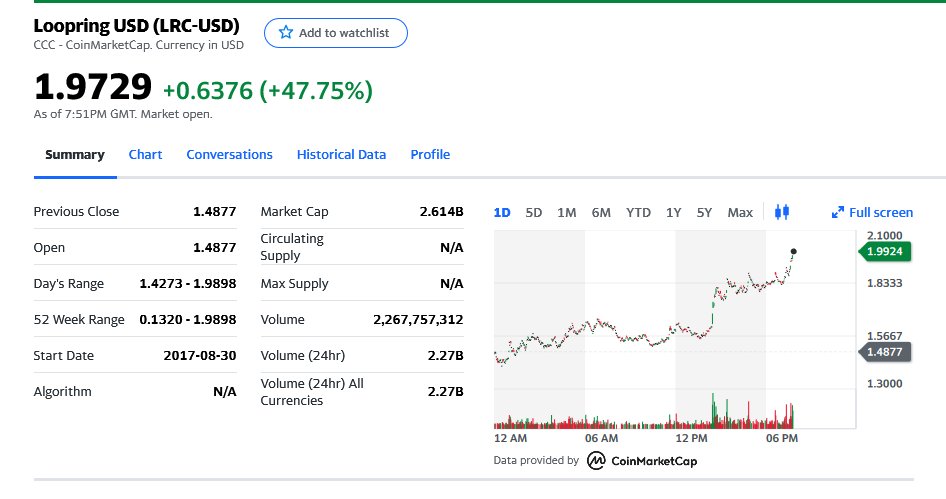Viewport: 946px width, 499px height.
Task: Open the Chart tab
Action: tap(145, 154)
